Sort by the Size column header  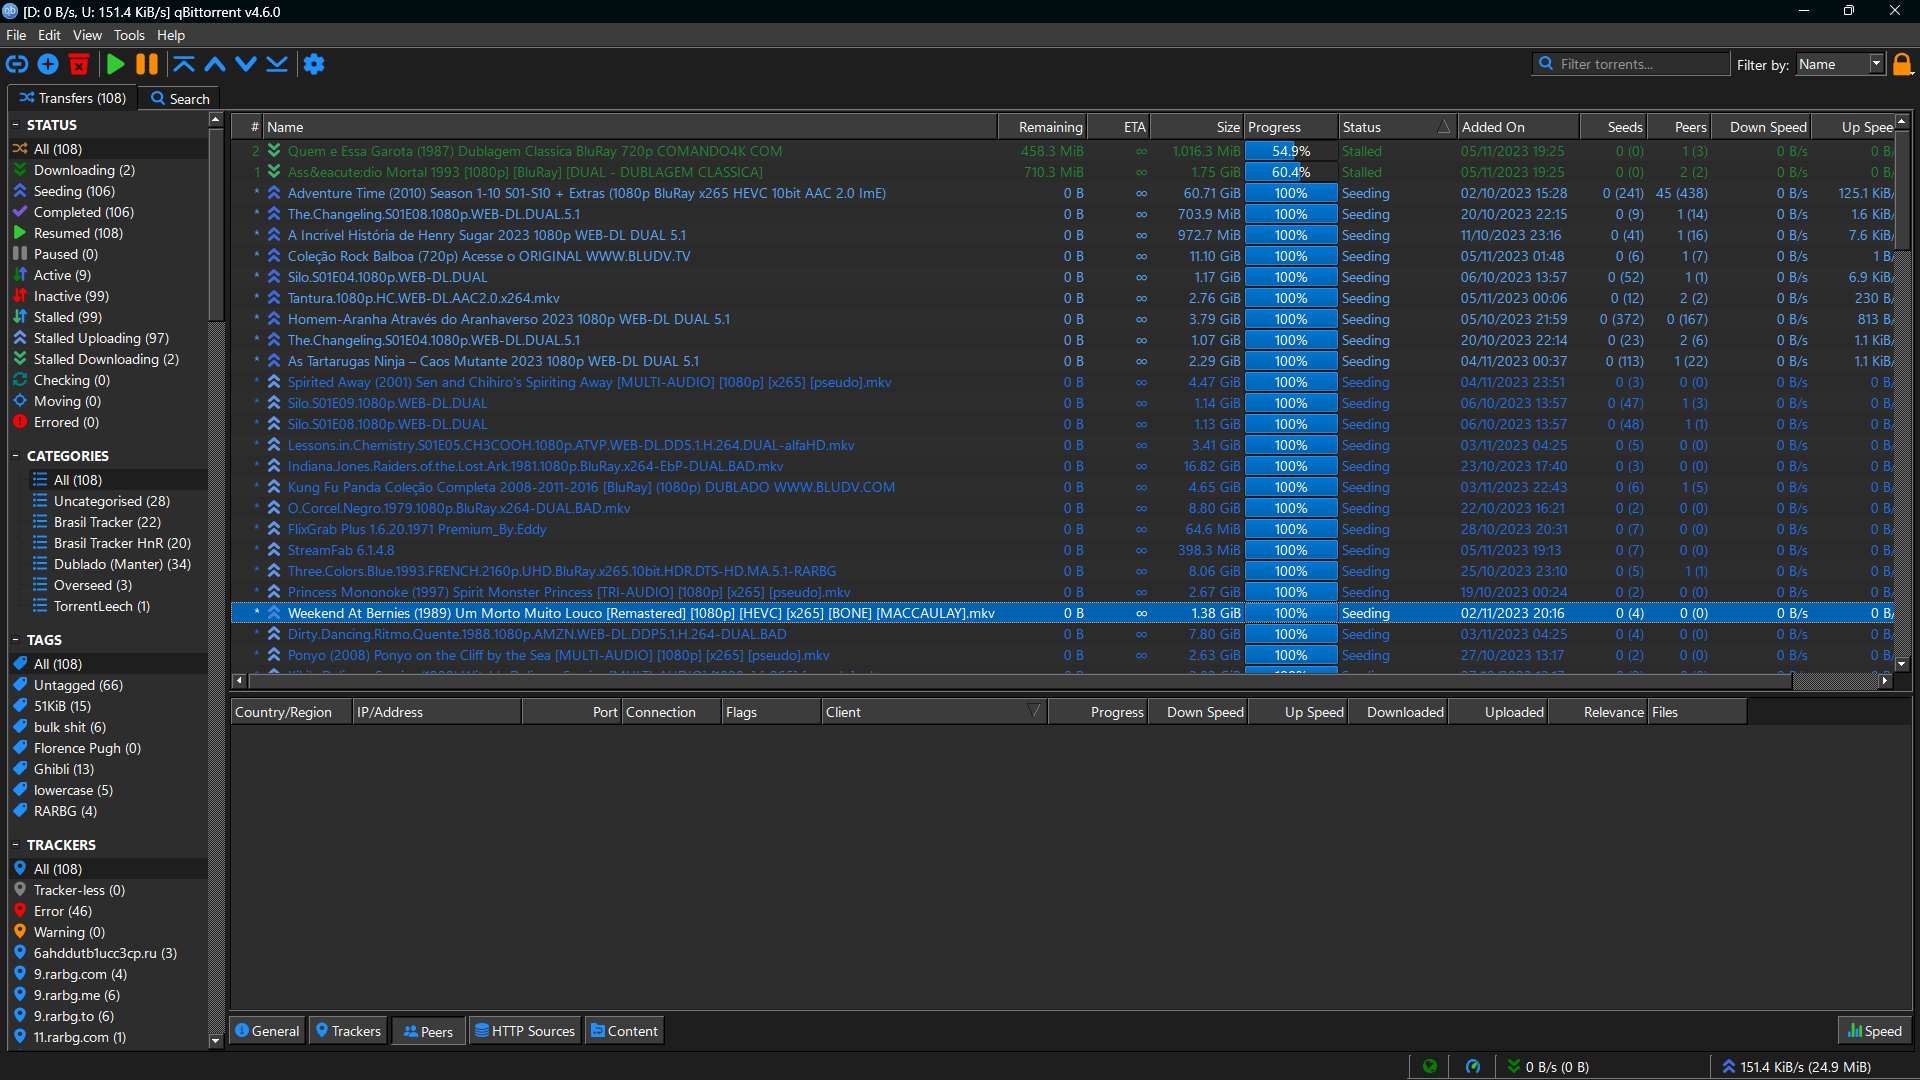pos(1197,127)
